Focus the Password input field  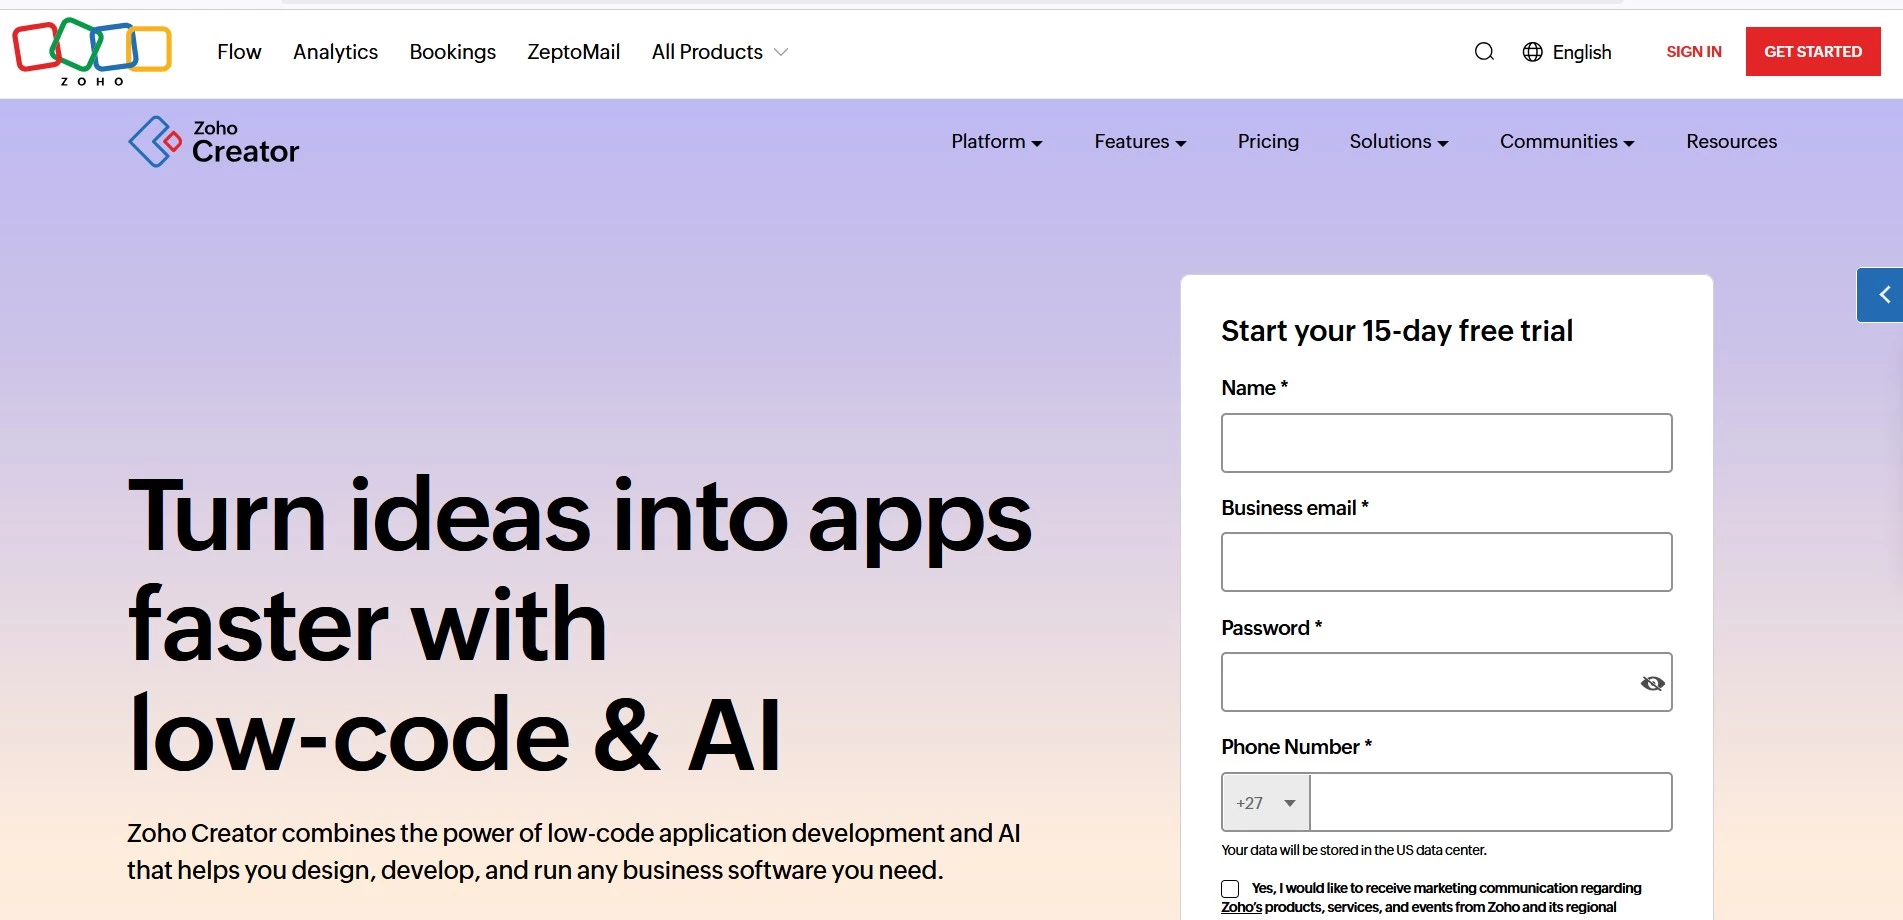point(1446,682)
